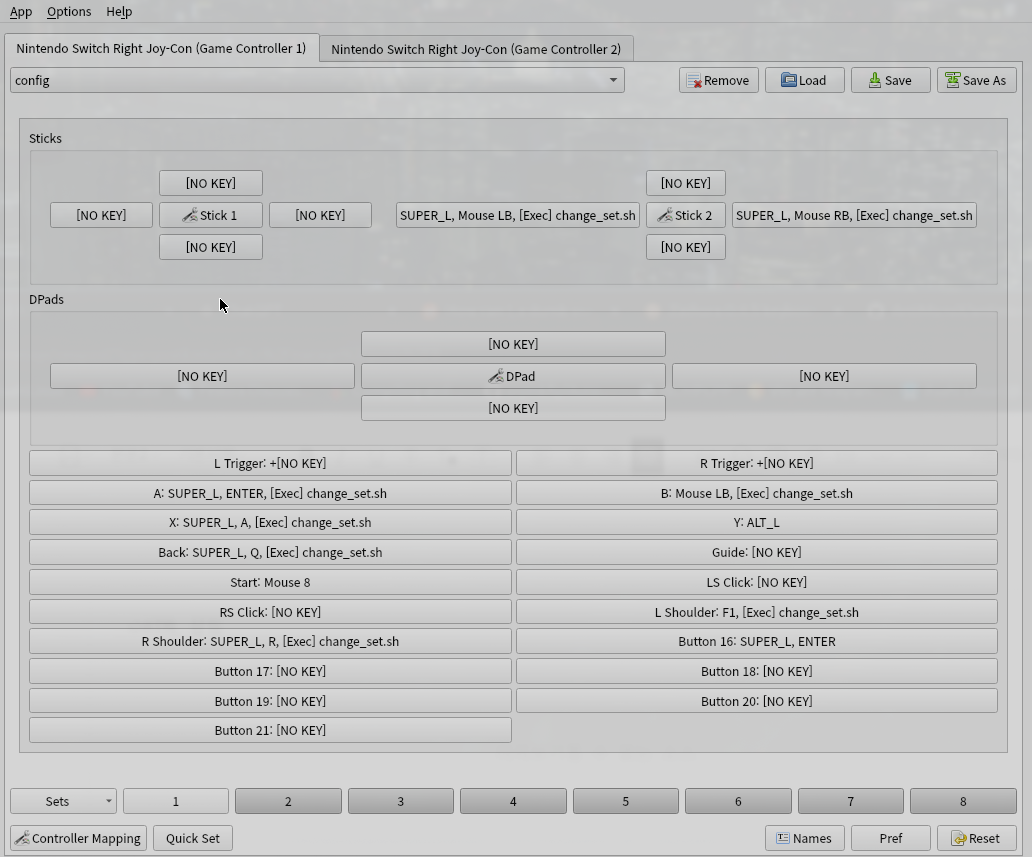Switch to Game Controller 2 tab
The image size is (1032, 857).
476,49
